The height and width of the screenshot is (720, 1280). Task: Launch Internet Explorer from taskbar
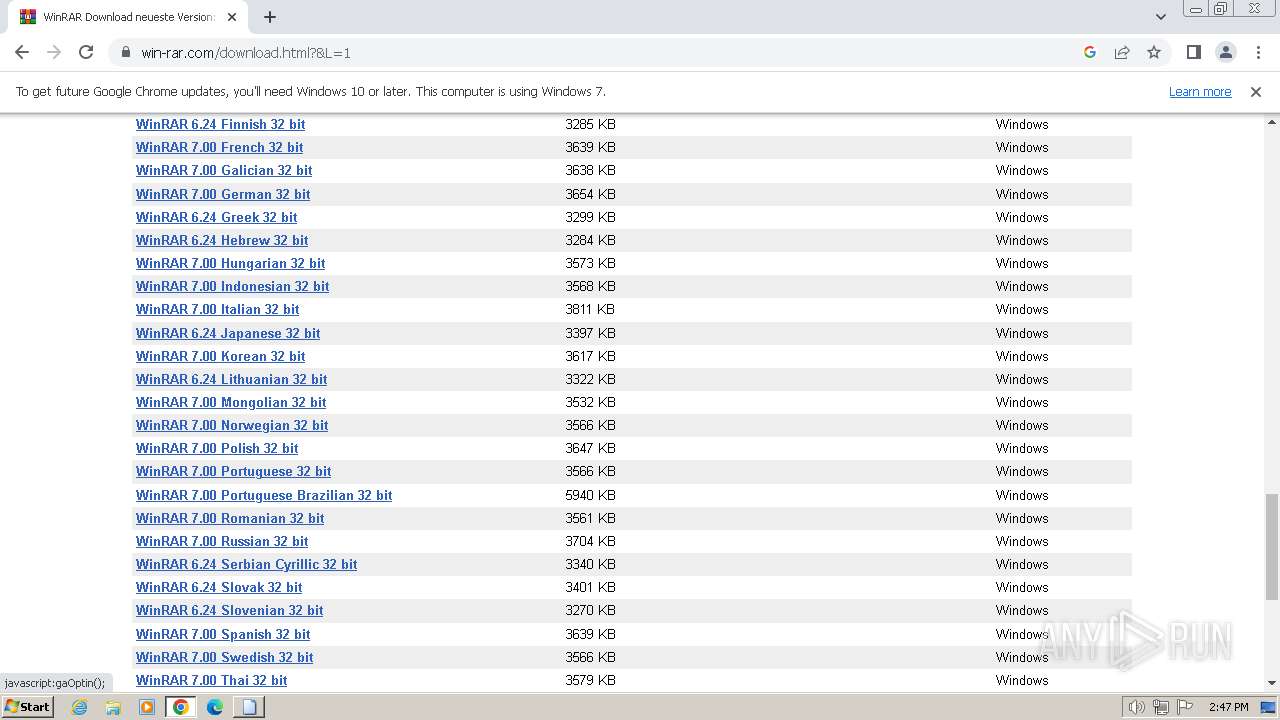tap(79, 707)
